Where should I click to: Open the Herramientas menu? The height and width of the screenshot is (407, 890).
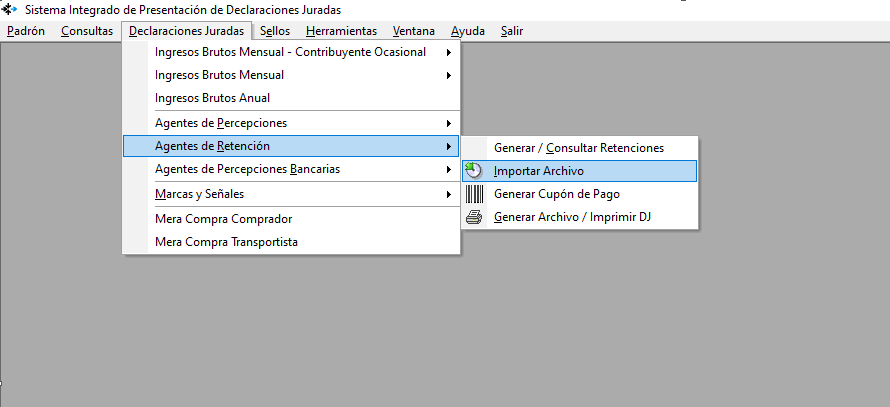point(341,31)
